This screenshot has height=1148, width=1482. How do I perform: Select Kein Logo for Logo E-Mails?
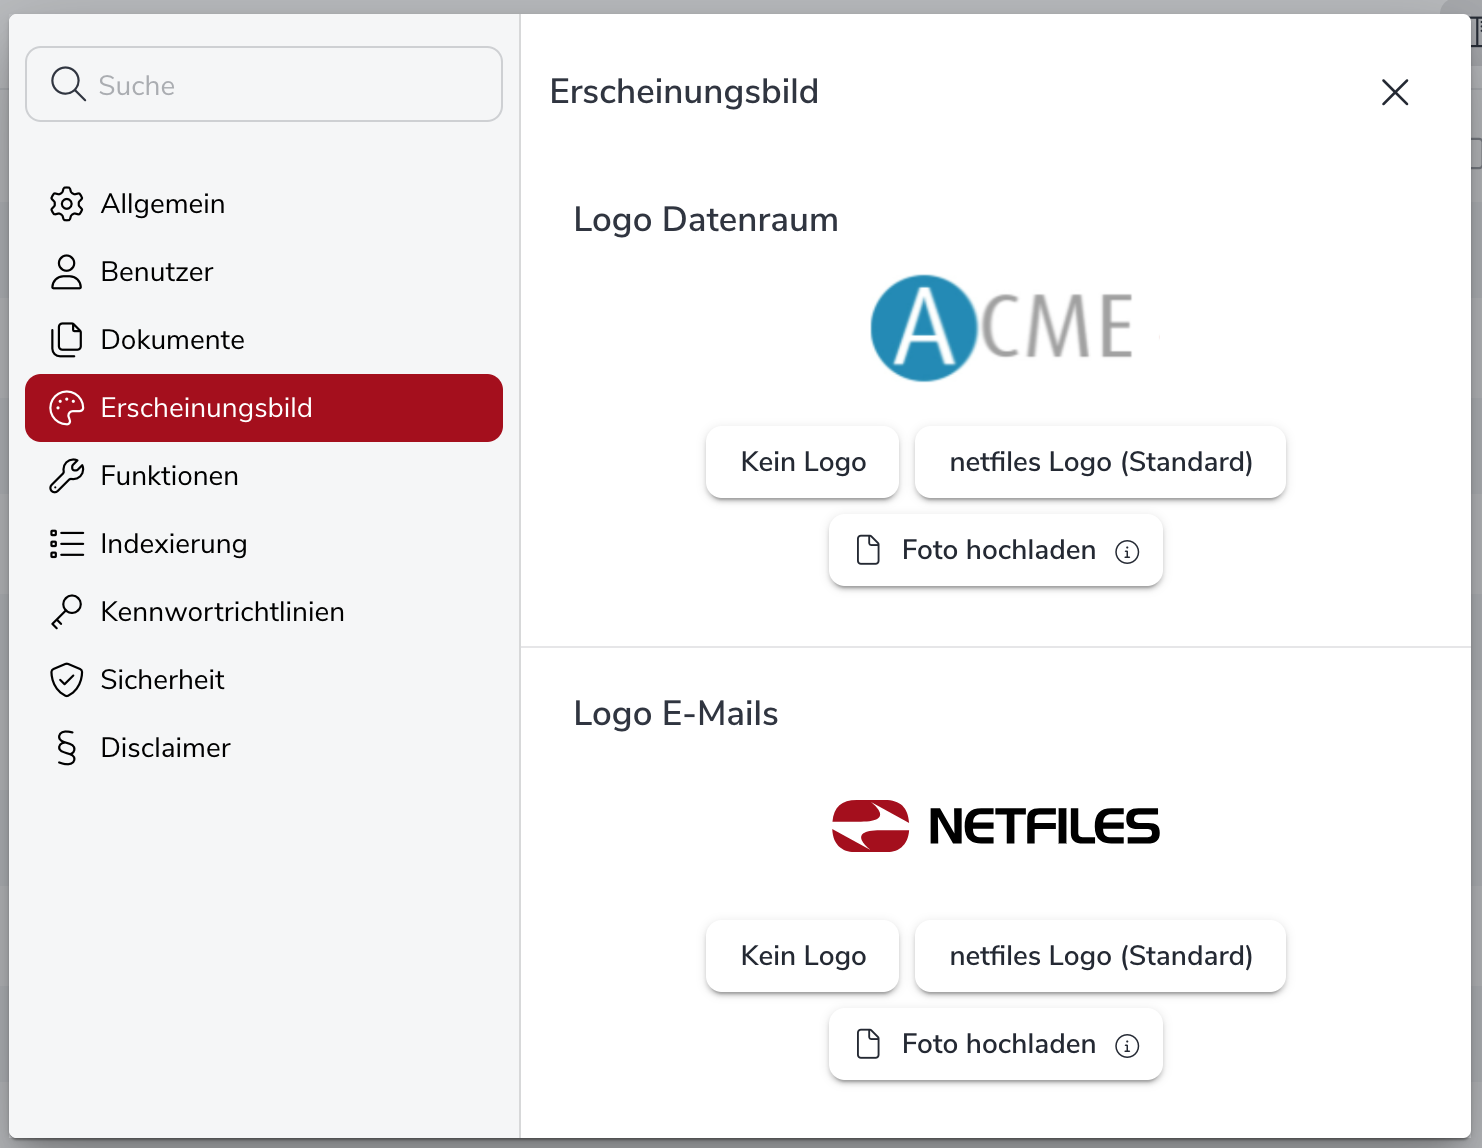pyautogui.click(x=802, y=956)
